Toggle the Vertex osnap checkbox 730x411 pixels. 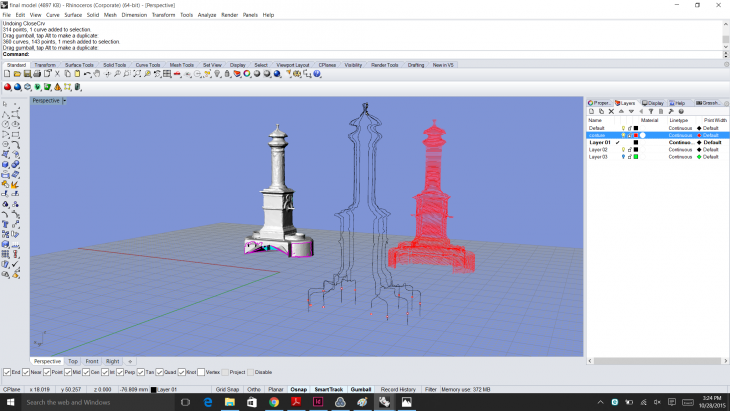coord(201,372)
